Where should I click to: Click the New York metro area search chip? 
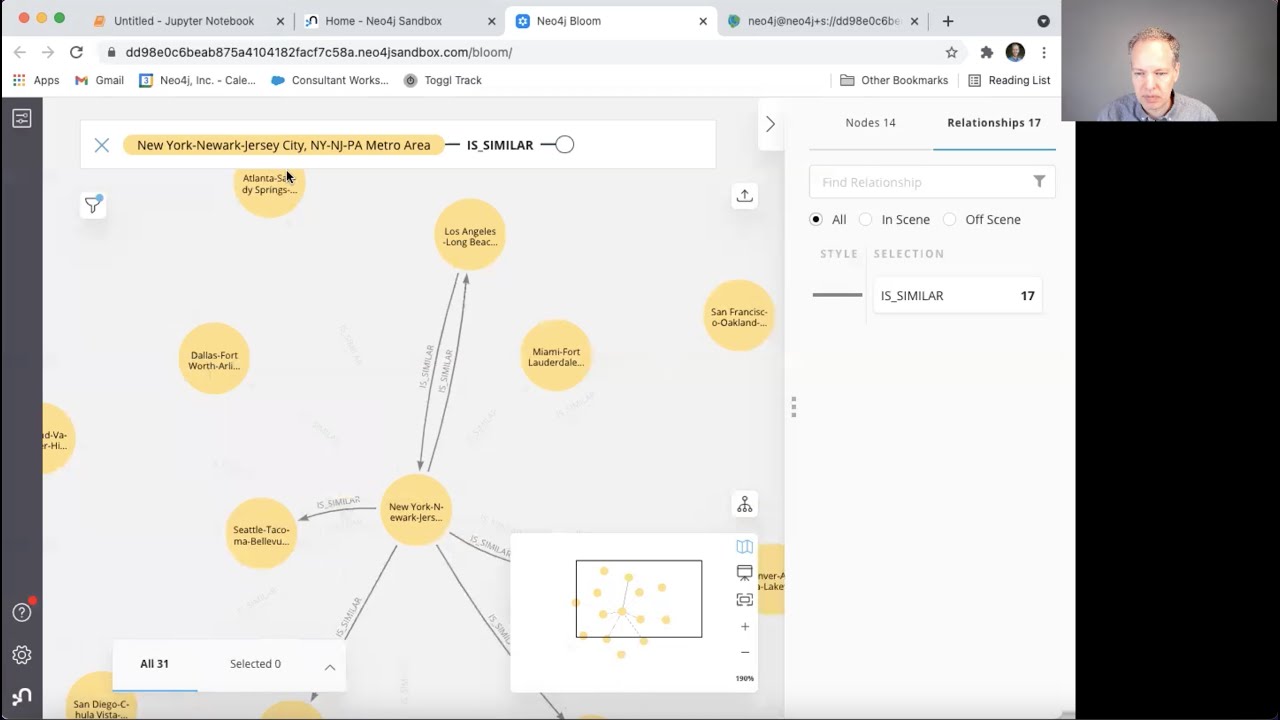tap(284, 145)
